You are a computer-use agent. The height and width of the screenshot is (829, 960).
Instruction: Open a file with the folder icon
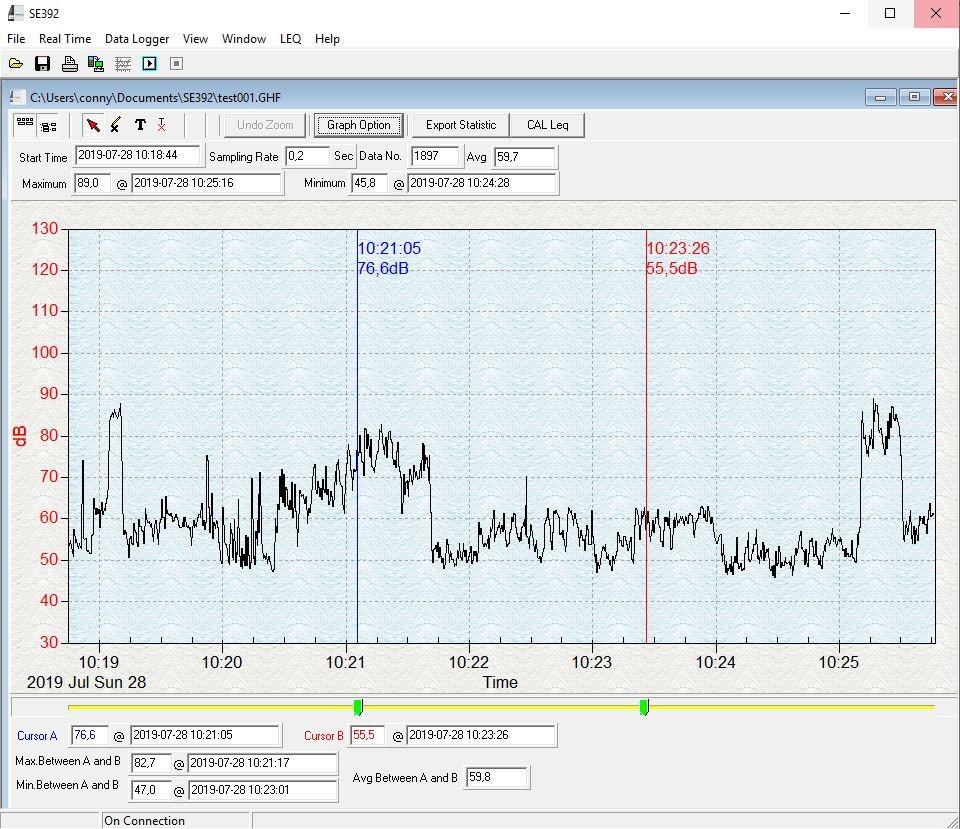click(16, 64)
